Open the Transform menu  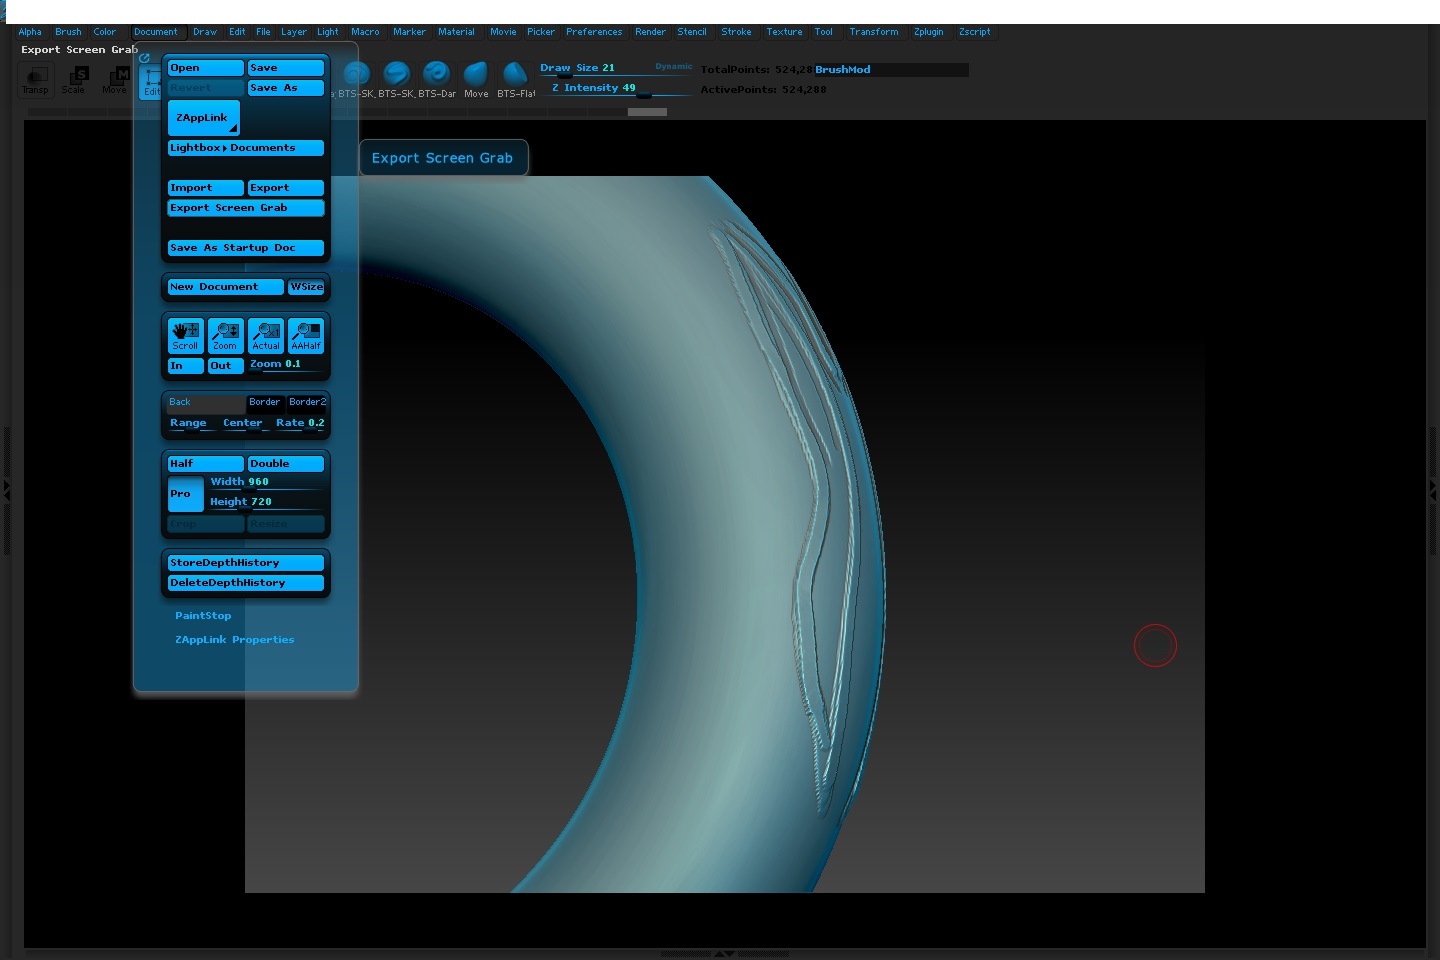click(874, 32)
